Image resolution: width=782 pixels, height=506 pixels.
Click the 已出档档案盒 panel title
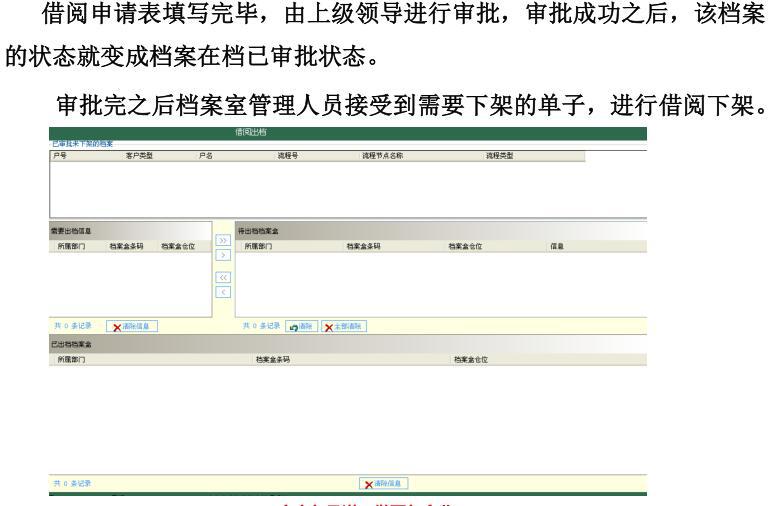[71, 344]
